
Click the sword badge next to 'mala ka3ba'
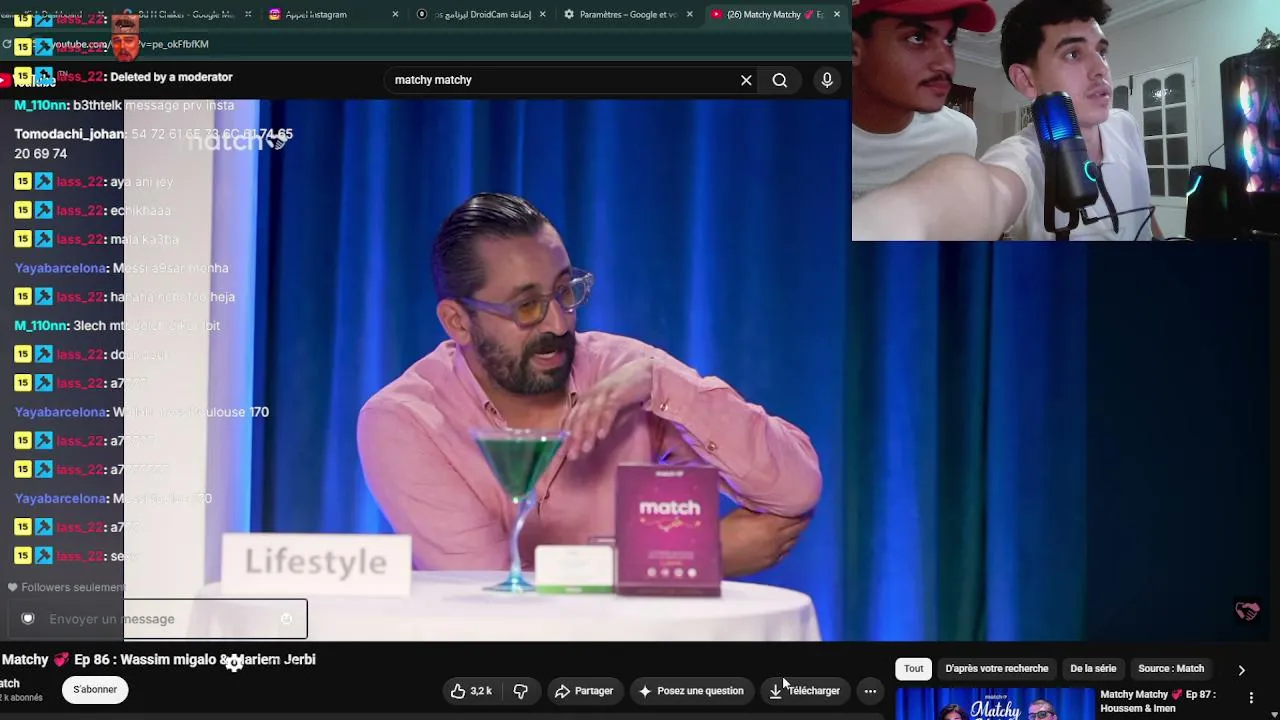click(x=44, y=240)
